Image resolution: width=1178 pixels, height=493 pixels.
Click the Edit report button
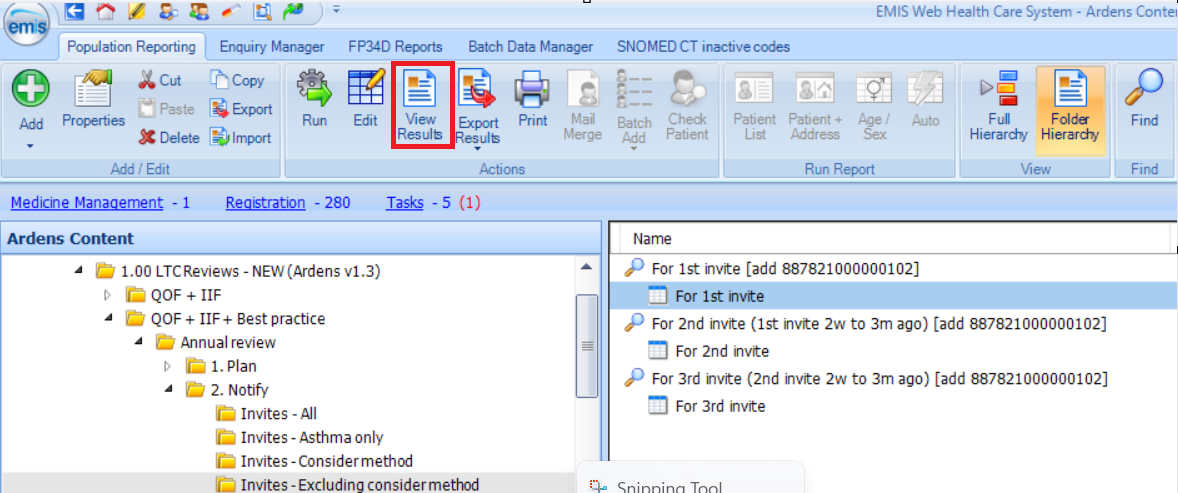click(x=366, y=99)
